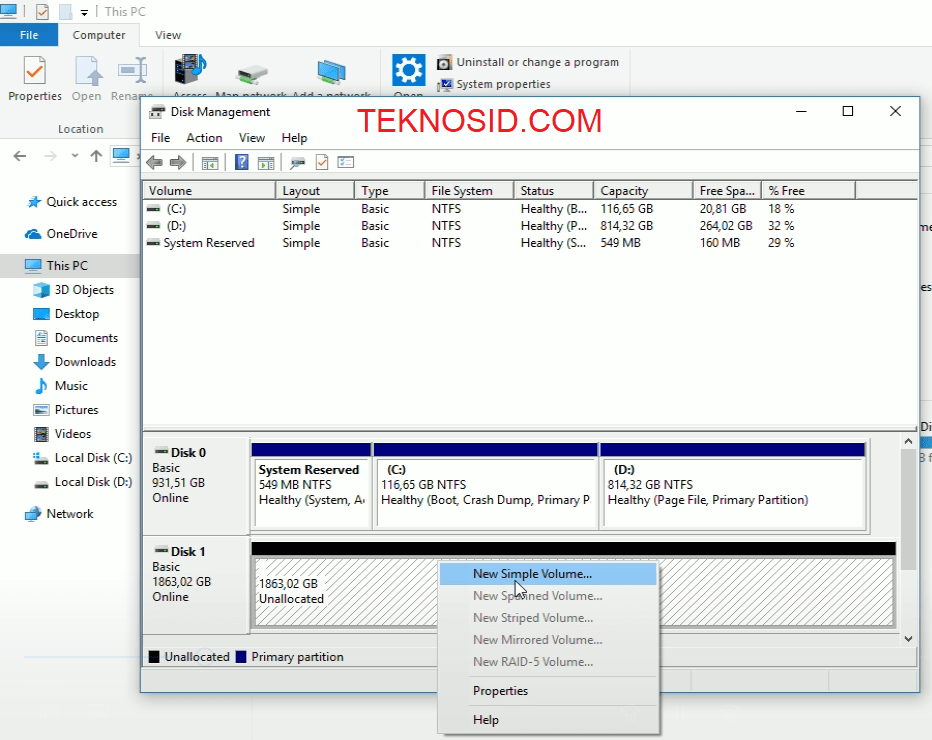Click the properties icon in the Explorer title bar
Image resolution: width=932 pixels, height=740 pixels.
coord(42,11)
